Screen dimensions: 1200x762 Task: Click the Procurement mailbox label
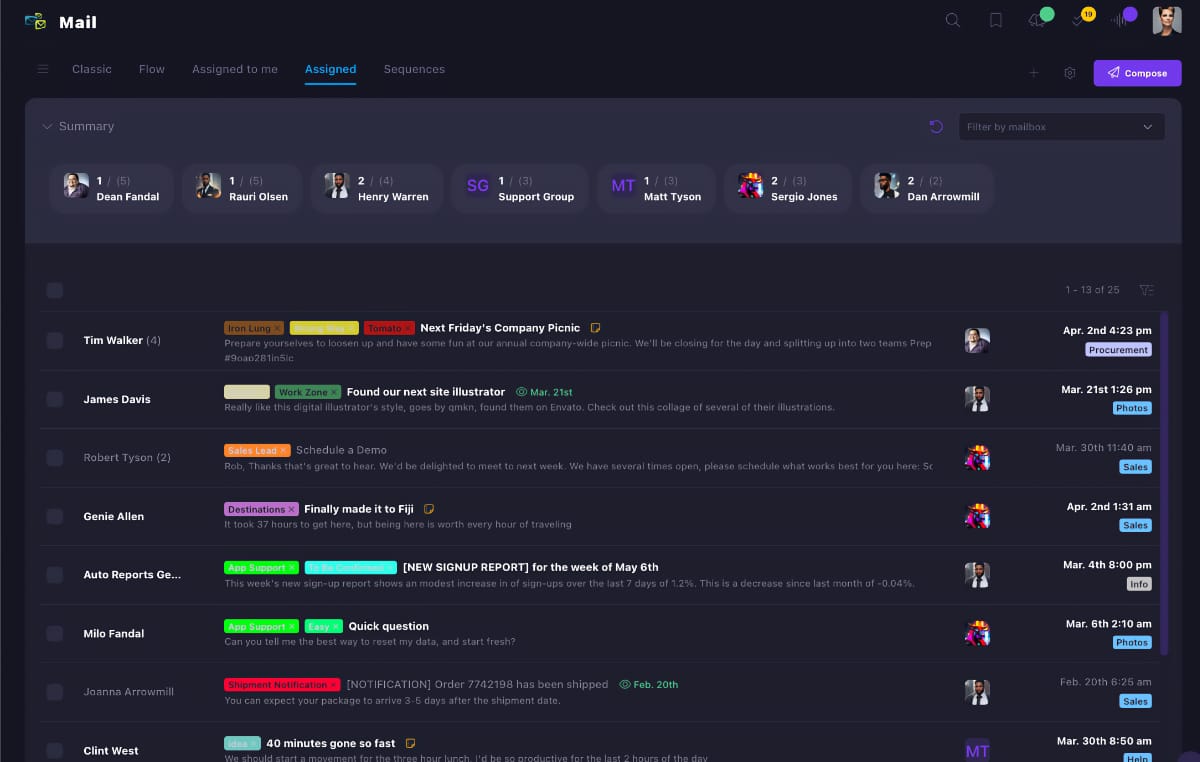coord(1118,350)
